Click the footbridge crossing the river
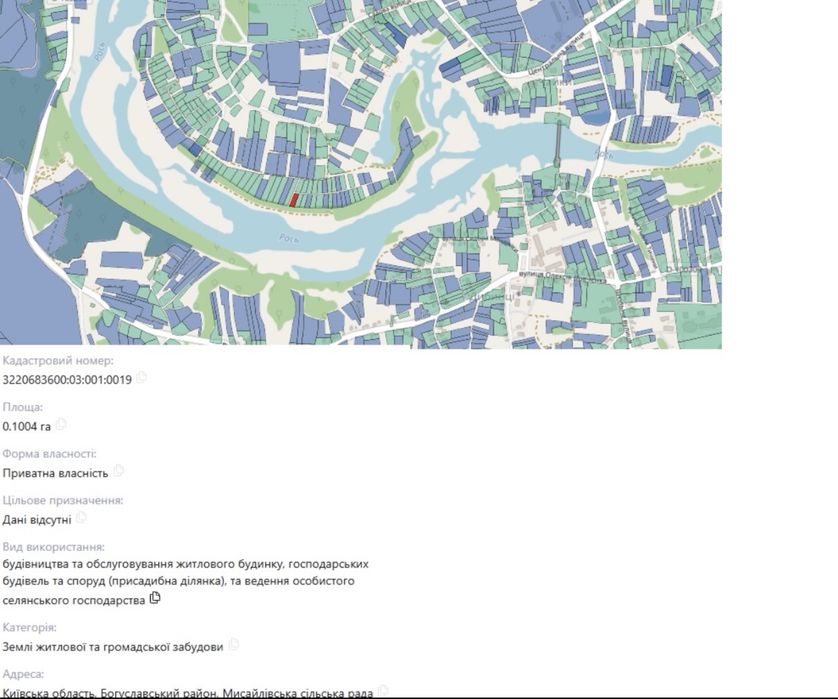838x699 pixels. click(558, 142)
